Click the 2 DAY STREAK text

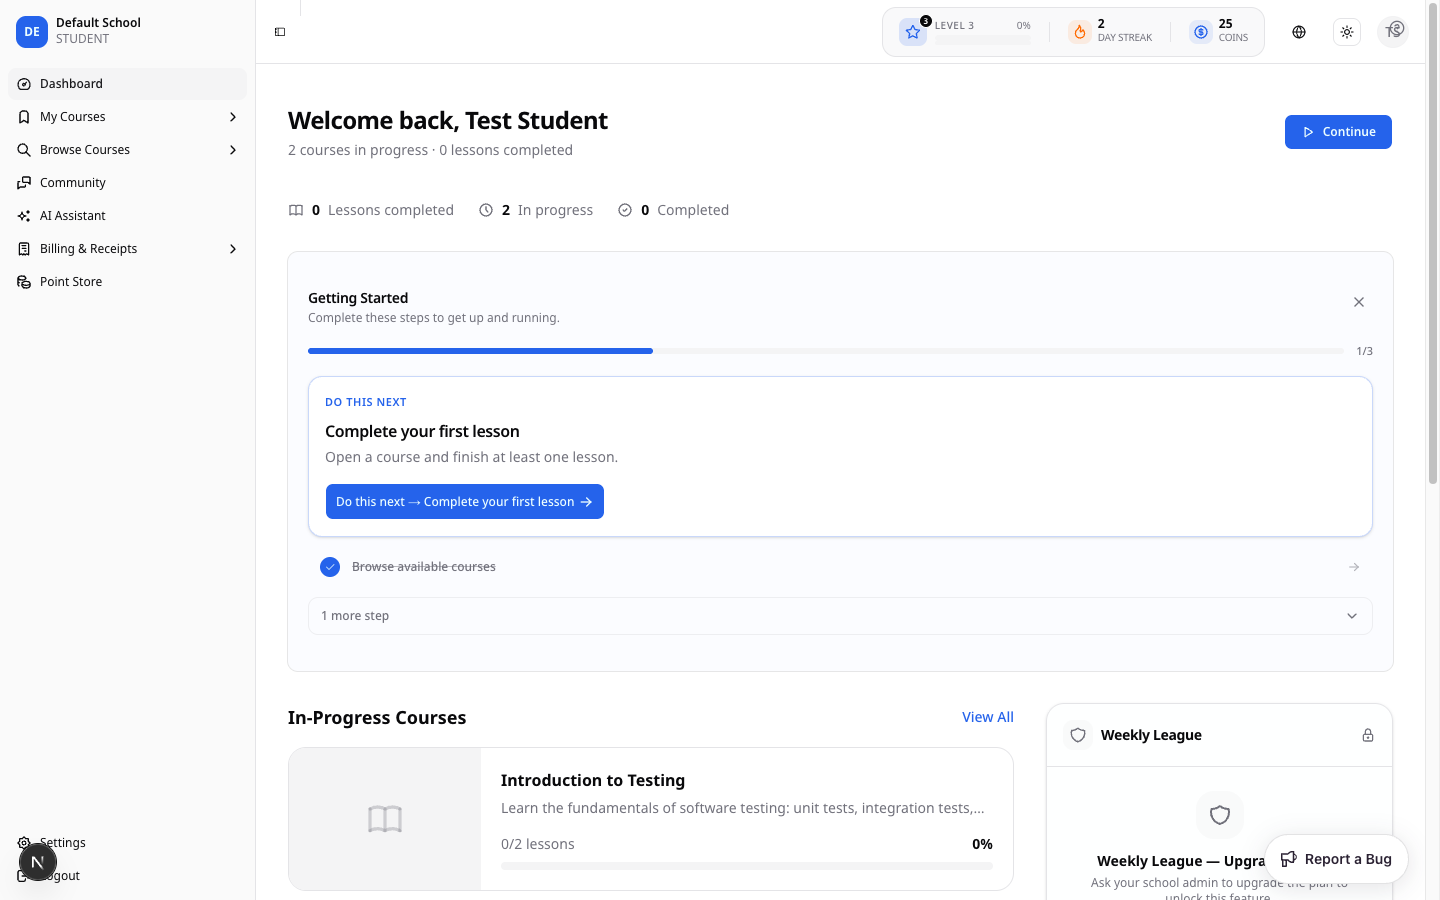click(x=1125, y=30)
